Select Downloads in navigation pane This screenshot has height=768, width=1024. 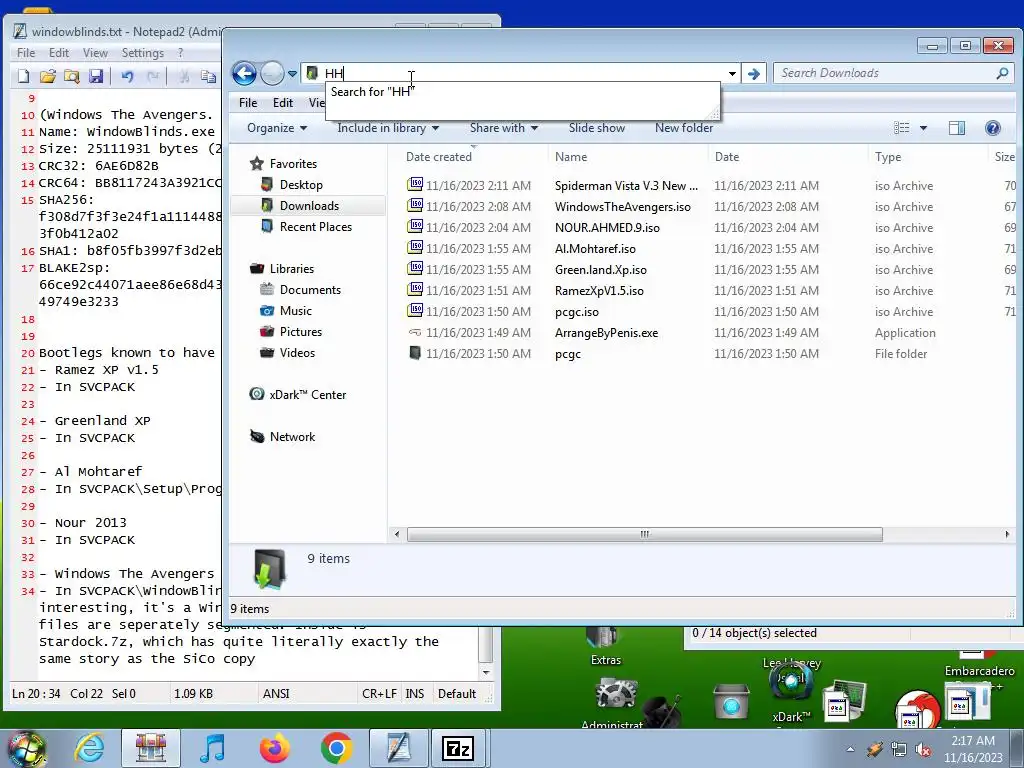click(x=309, y=206)
